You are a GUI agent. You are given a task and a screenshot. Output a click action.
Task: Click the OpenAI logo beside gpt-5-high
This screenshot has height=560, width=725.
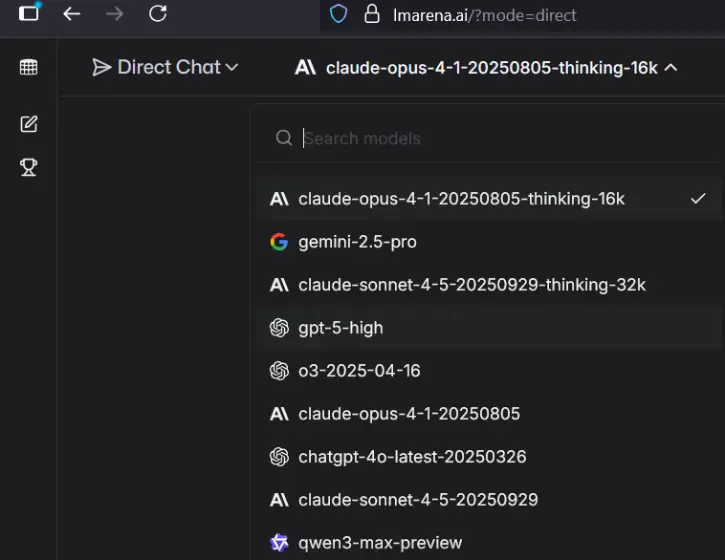pyautogui.click(x=279, y=328)
